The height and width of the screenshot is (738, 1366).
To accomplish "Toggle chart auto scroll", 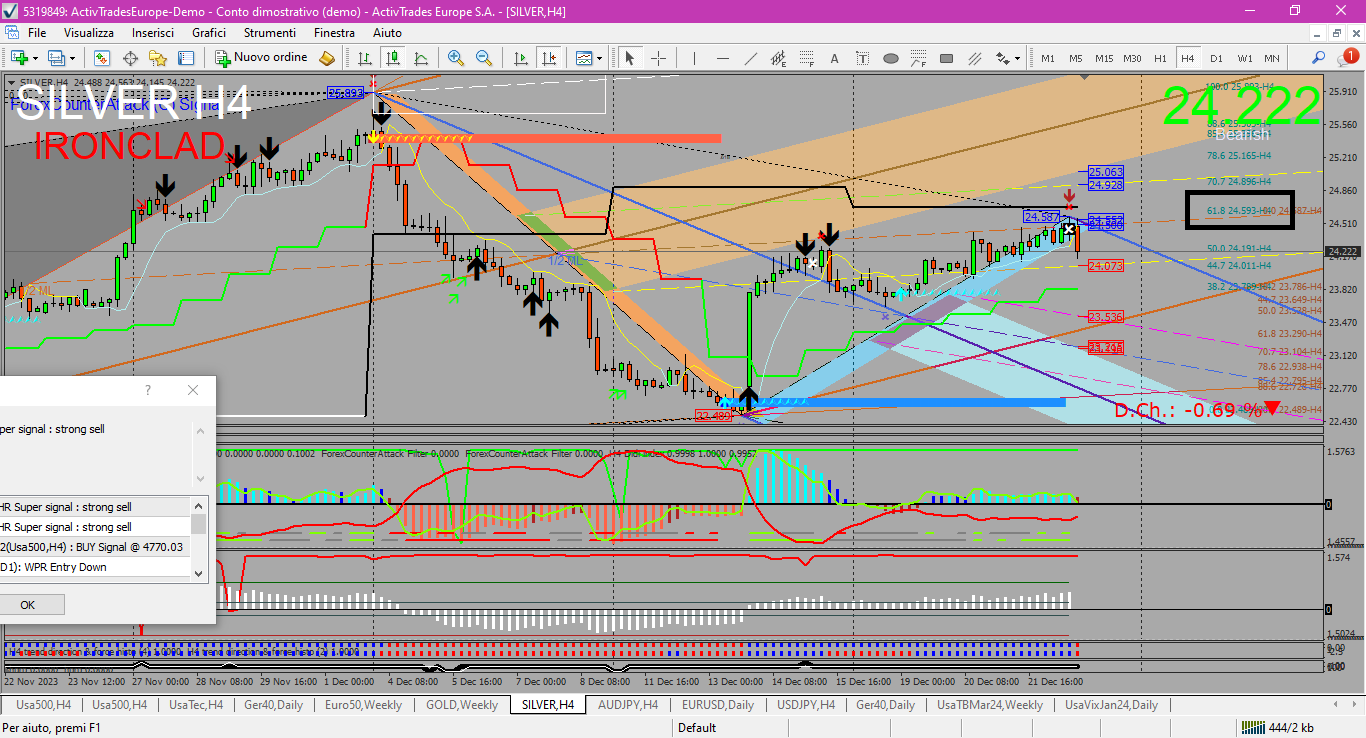I will tap(520, 58).
